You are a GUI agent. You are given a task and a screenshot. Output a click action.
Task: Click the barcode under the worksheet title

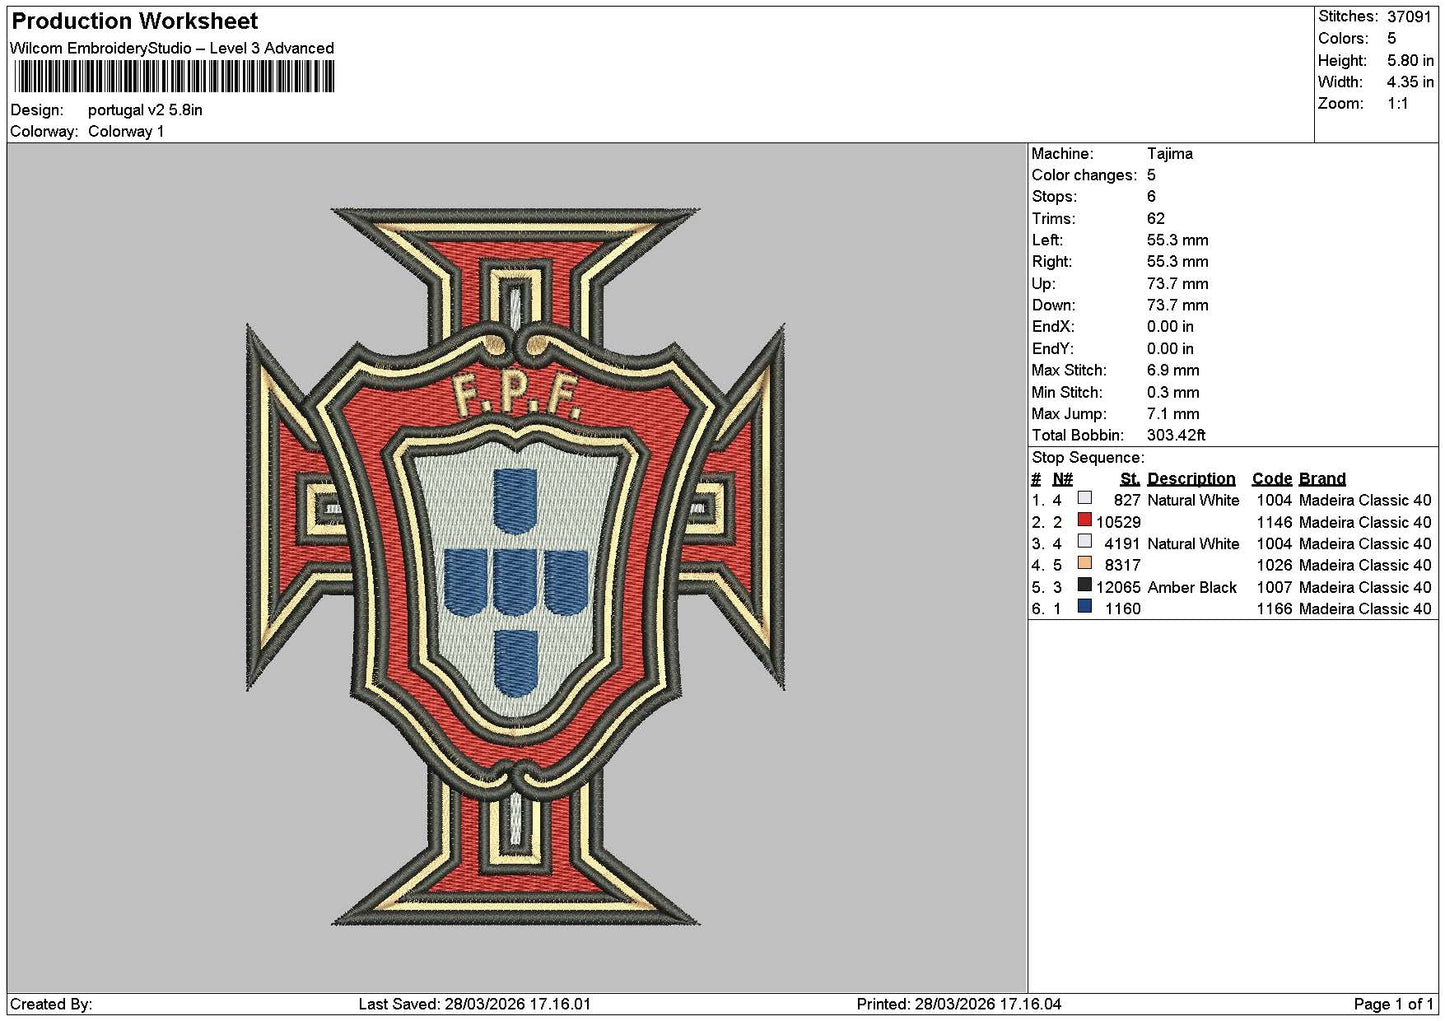(174, 77)
